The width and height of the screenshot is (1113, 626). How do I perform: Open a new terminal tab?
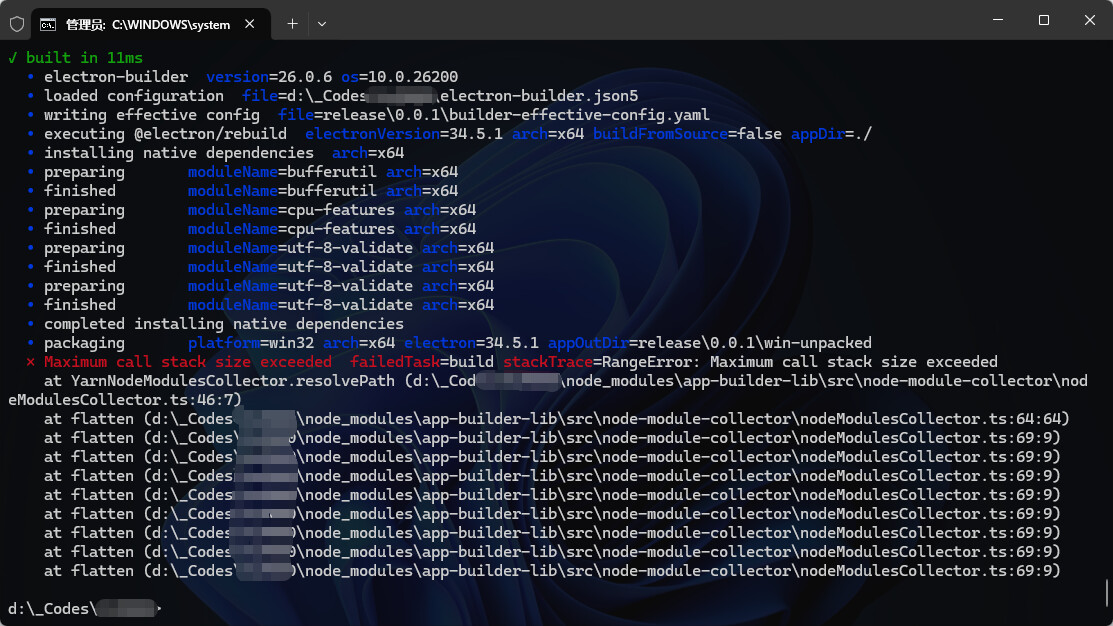click(292, 23)
